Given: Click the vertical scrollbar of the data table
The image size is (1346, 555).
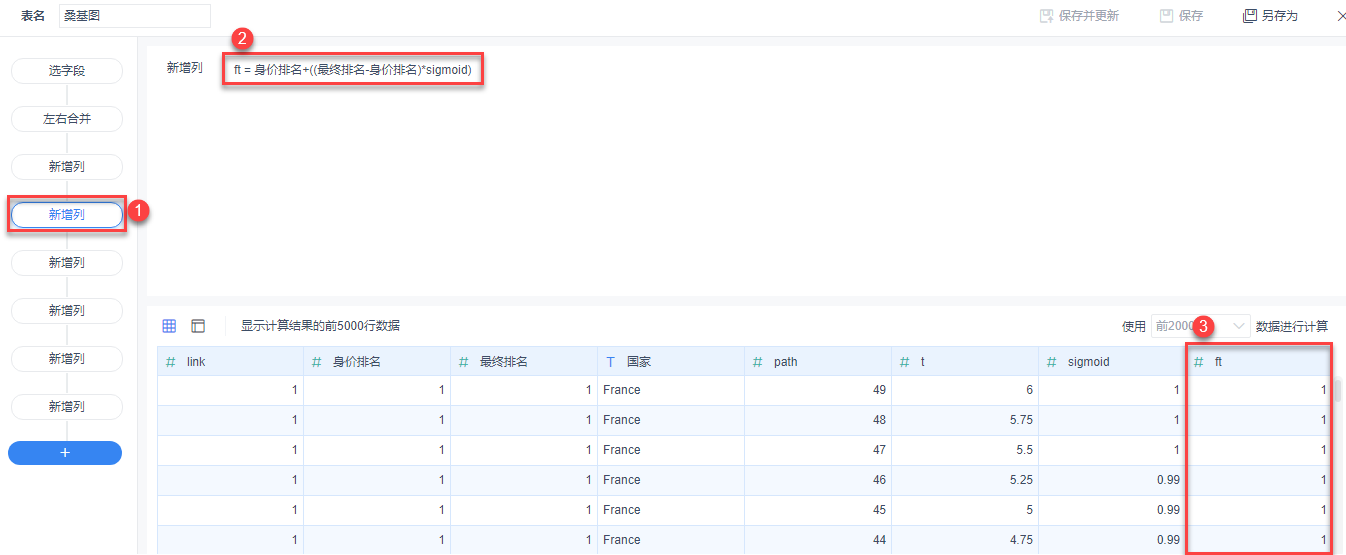Looking at the screenshot, I should (x=1338, y=390).
